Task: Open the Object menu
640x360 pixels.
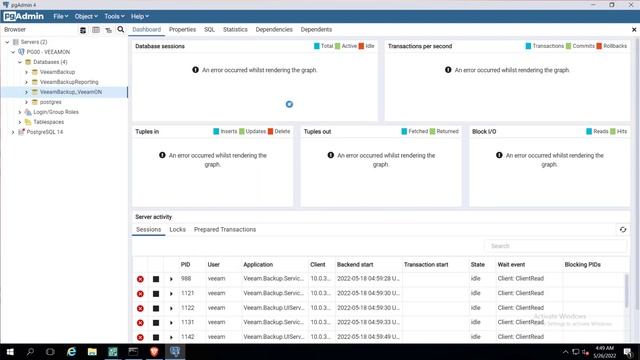Action: pos(86,16)
